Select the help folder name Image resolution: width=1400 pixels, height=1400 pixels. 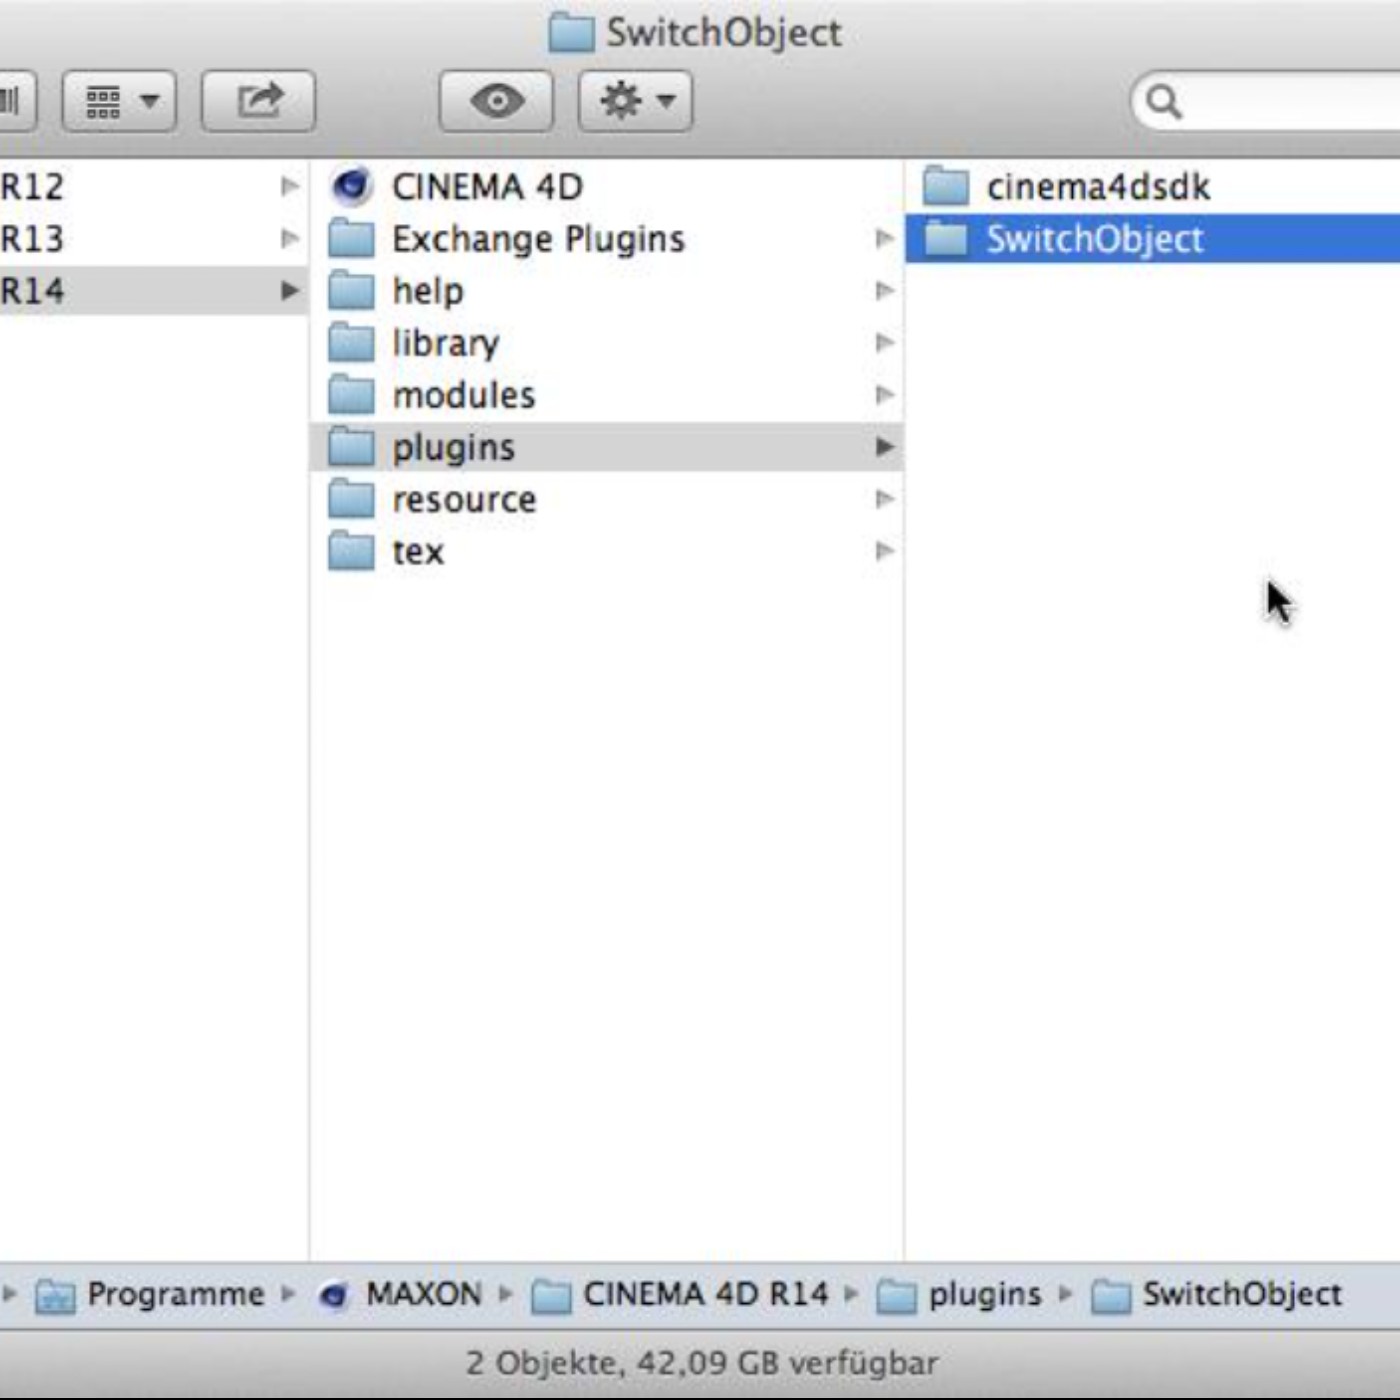pos(428,291)
